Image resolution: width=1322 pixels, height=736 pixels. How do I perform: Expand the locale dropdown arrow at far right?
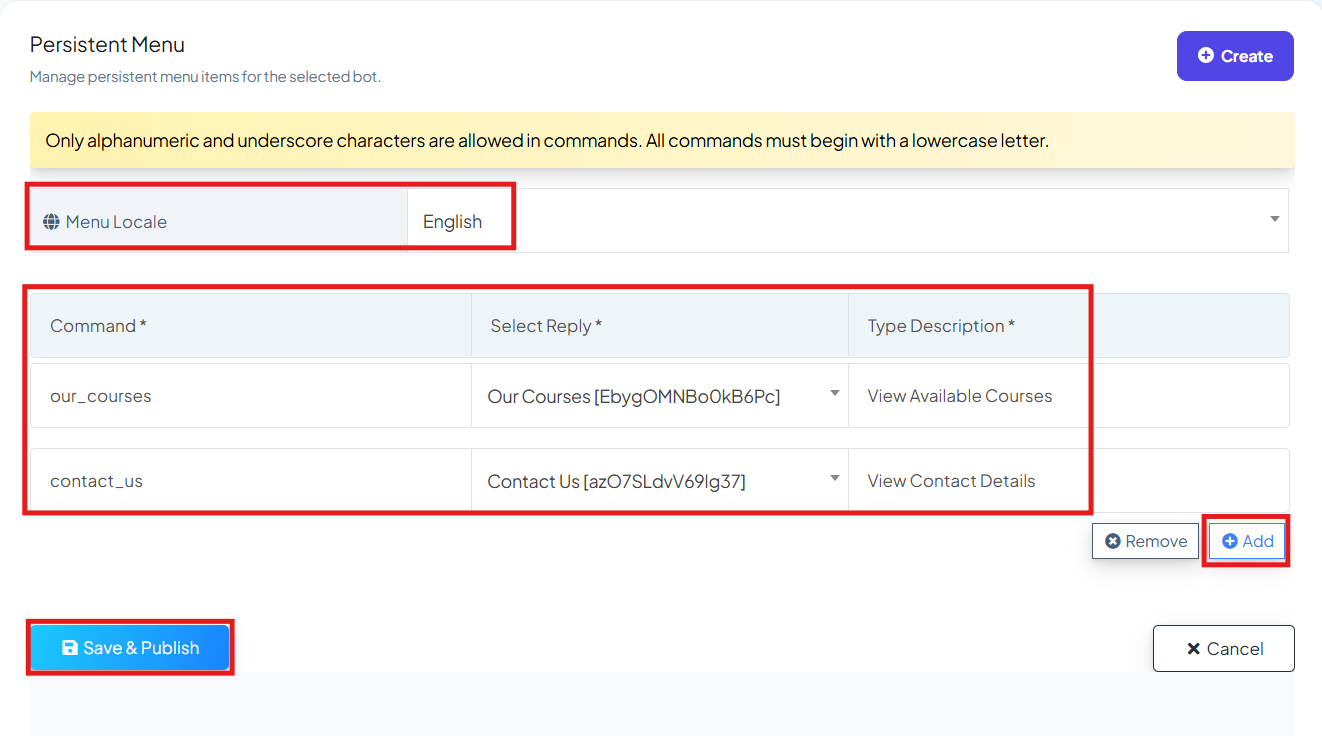coord(1275,219)
